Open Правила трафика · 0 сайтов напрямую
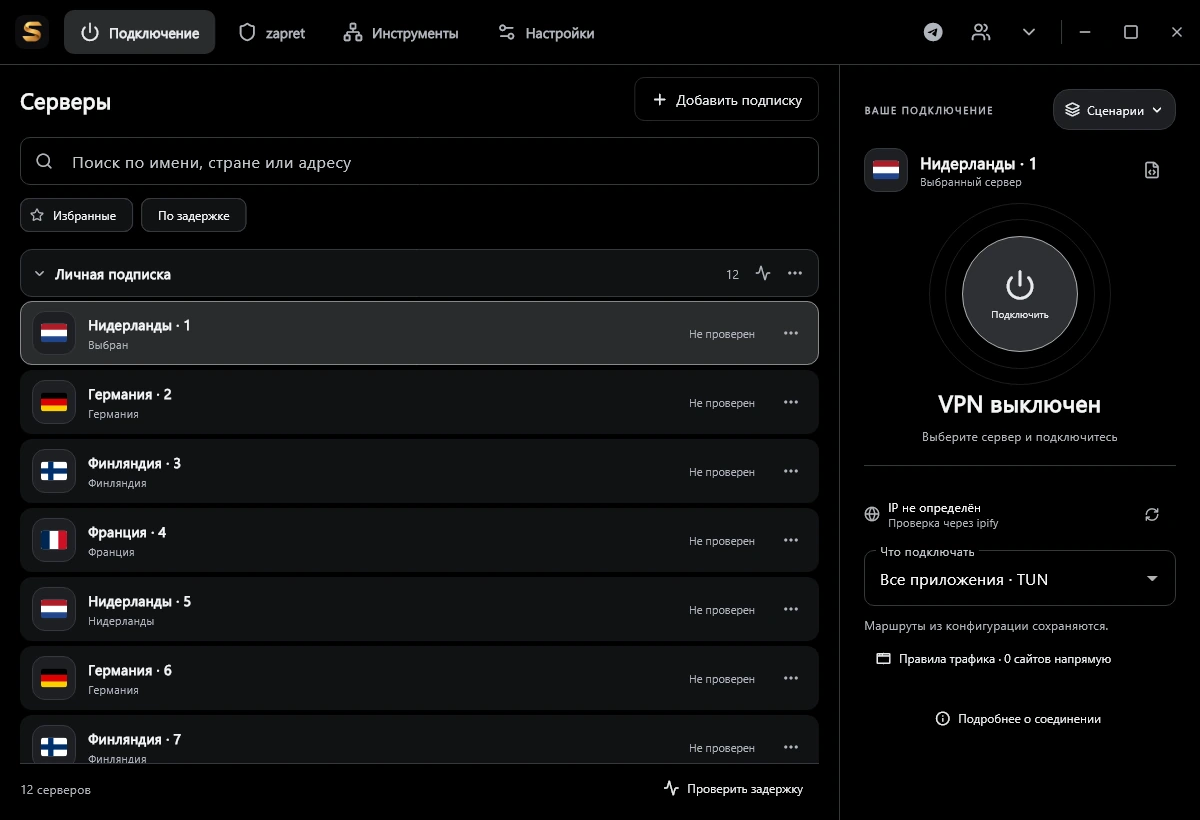The height and width of the screenshot is (820, 1200). 994,659
